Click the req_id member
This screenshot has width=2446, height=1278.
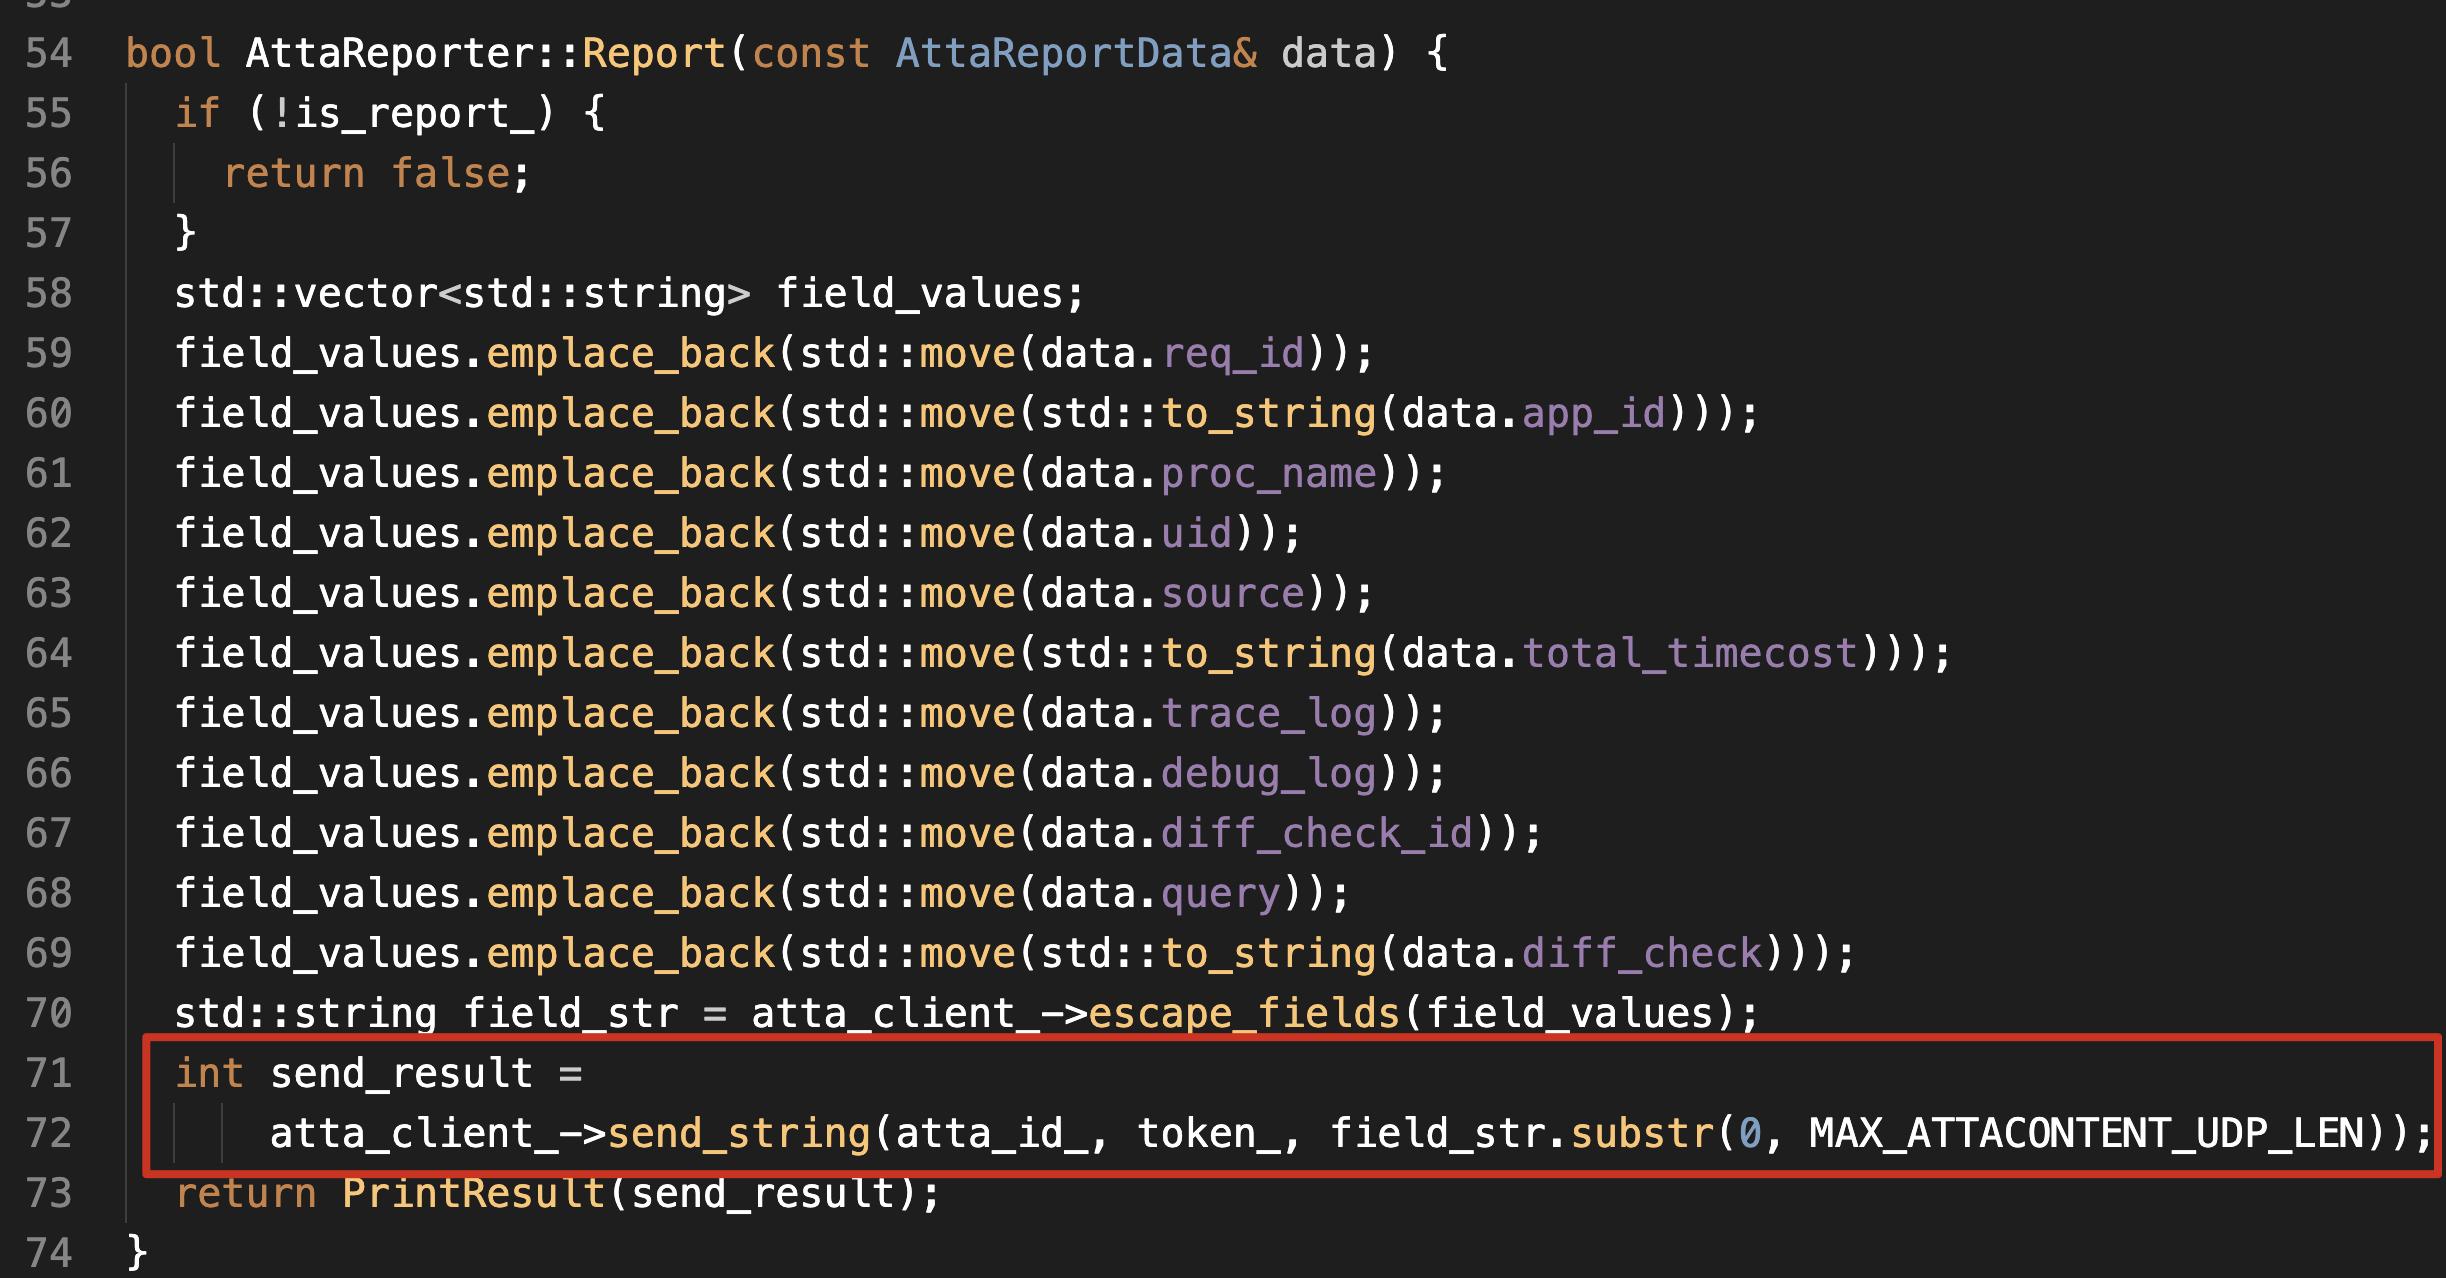tap(1233, 353)
